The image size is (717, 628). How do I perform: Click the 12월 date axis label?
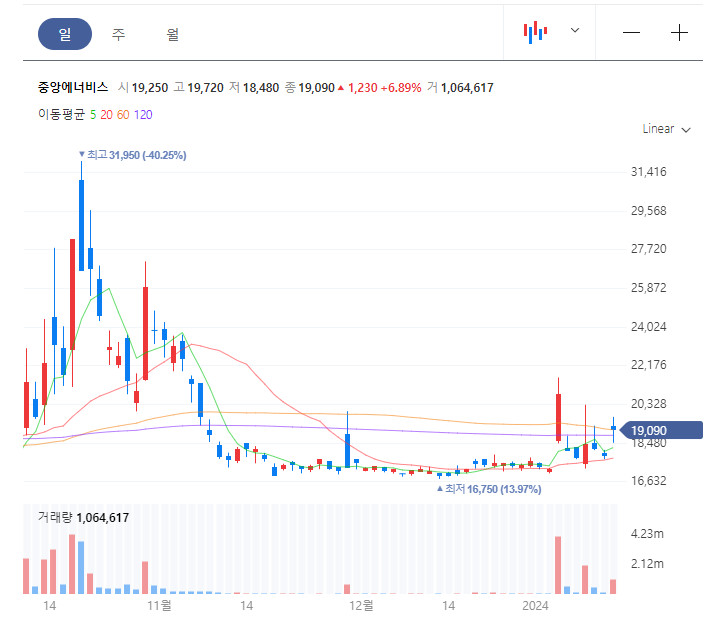click(x=361, y=606)
